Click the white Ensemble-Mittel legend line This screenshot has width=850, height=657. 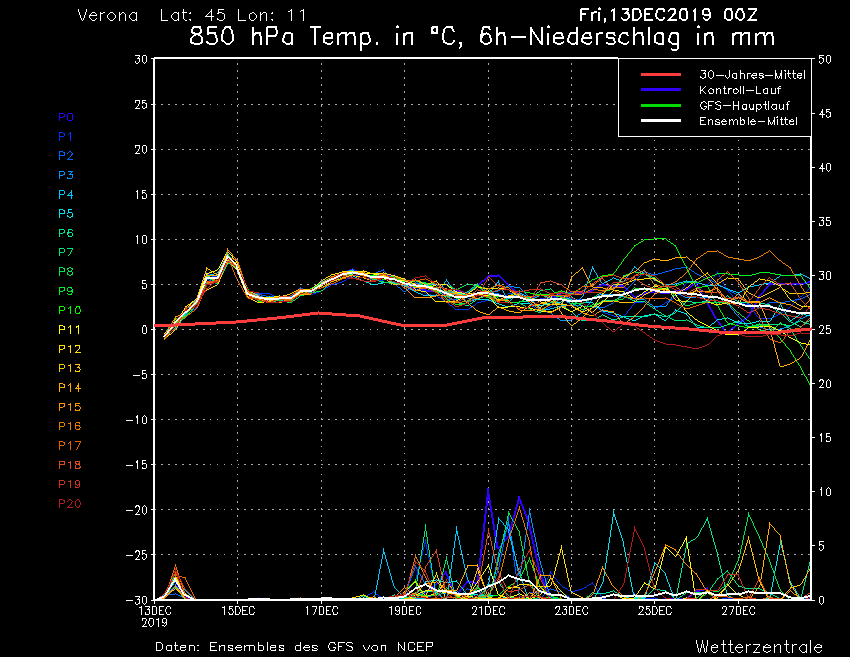[x=661, y=121]
